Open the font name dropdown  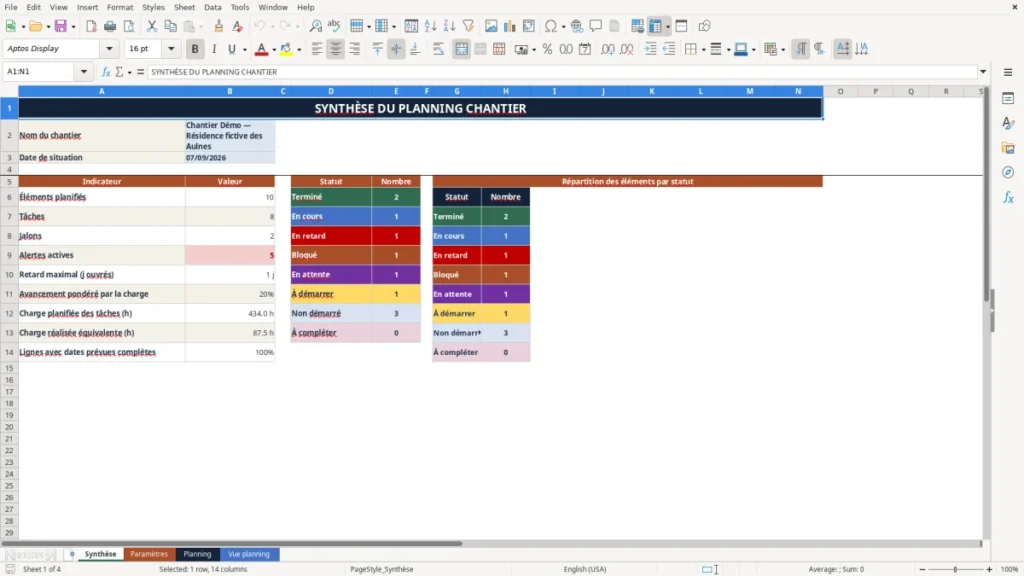pyautogui.click(x=109, y=48)
